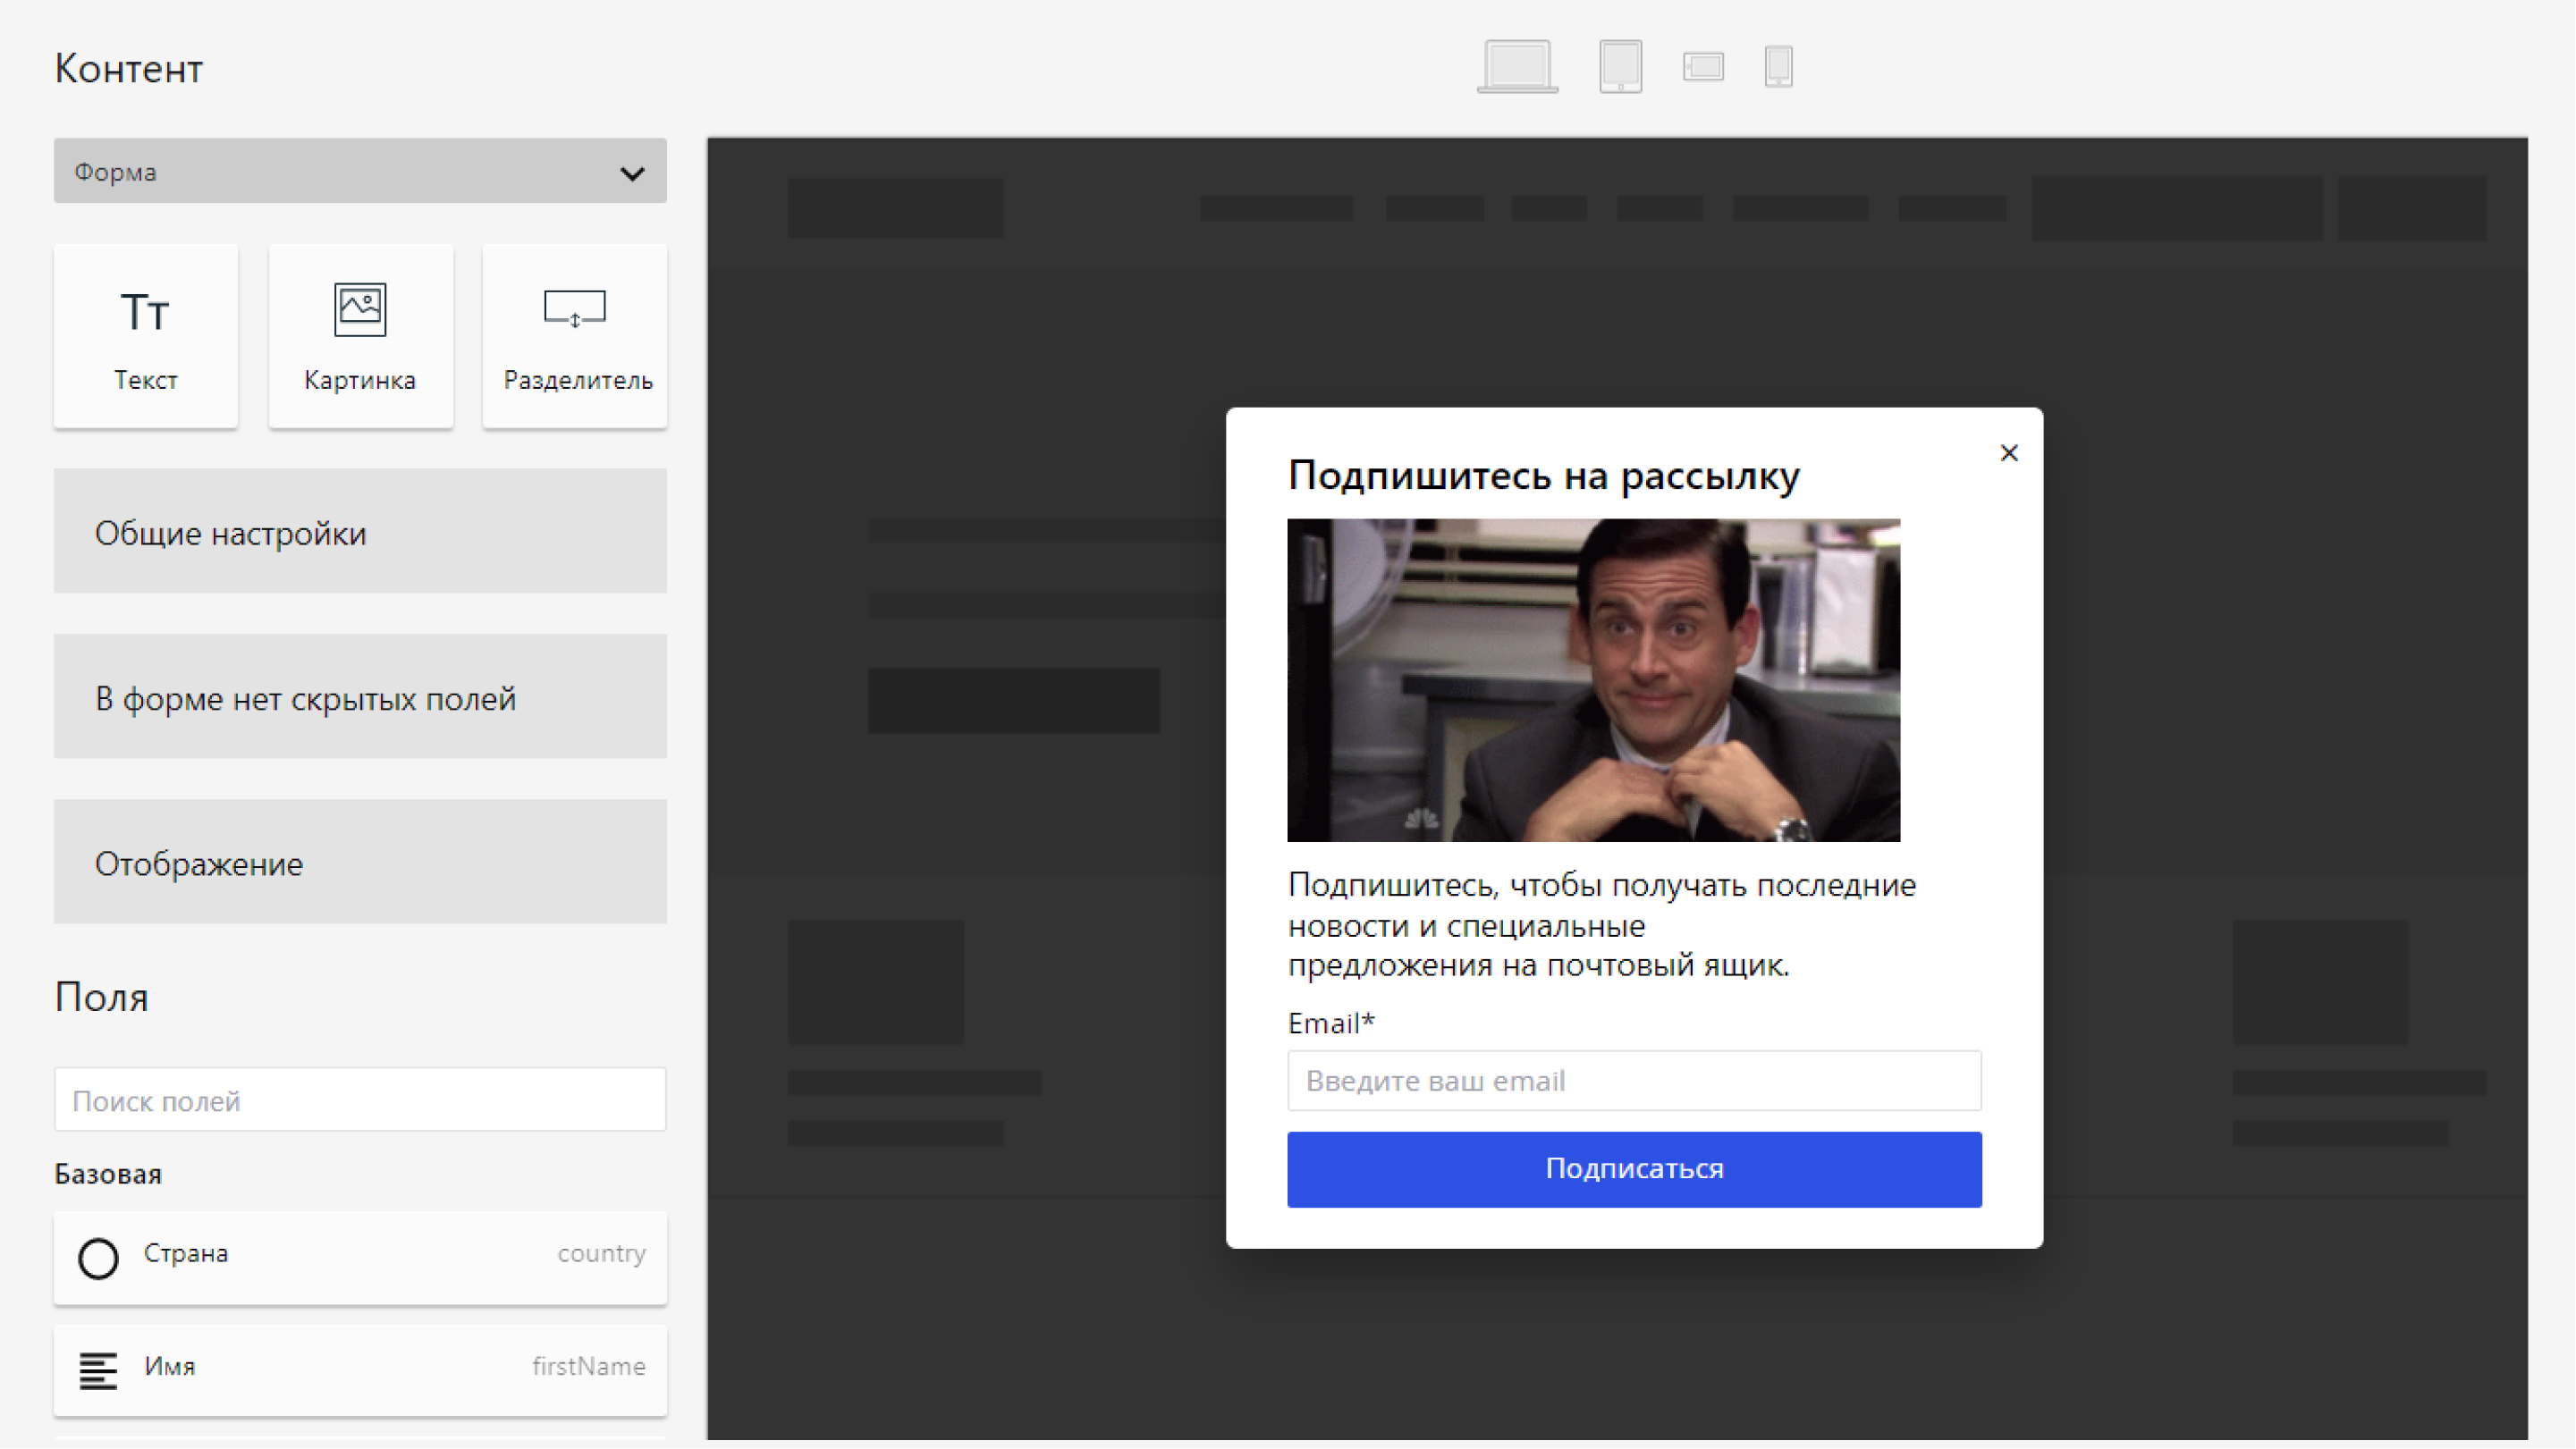Click the Страна radio field icon
The image size is (2576, 1449).
click(98, 1258)
